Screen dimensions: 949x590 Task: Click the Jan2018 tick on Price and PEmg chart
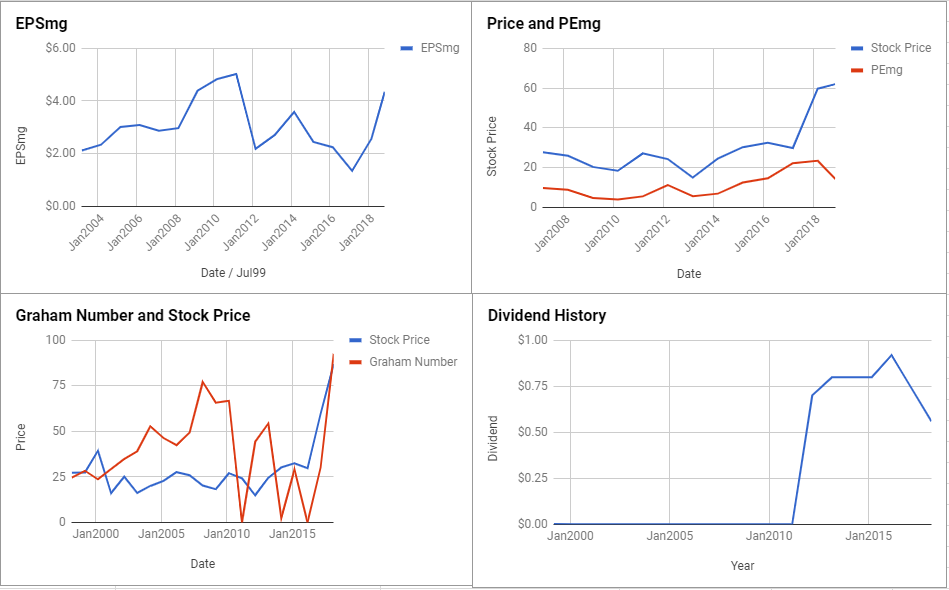801,234
